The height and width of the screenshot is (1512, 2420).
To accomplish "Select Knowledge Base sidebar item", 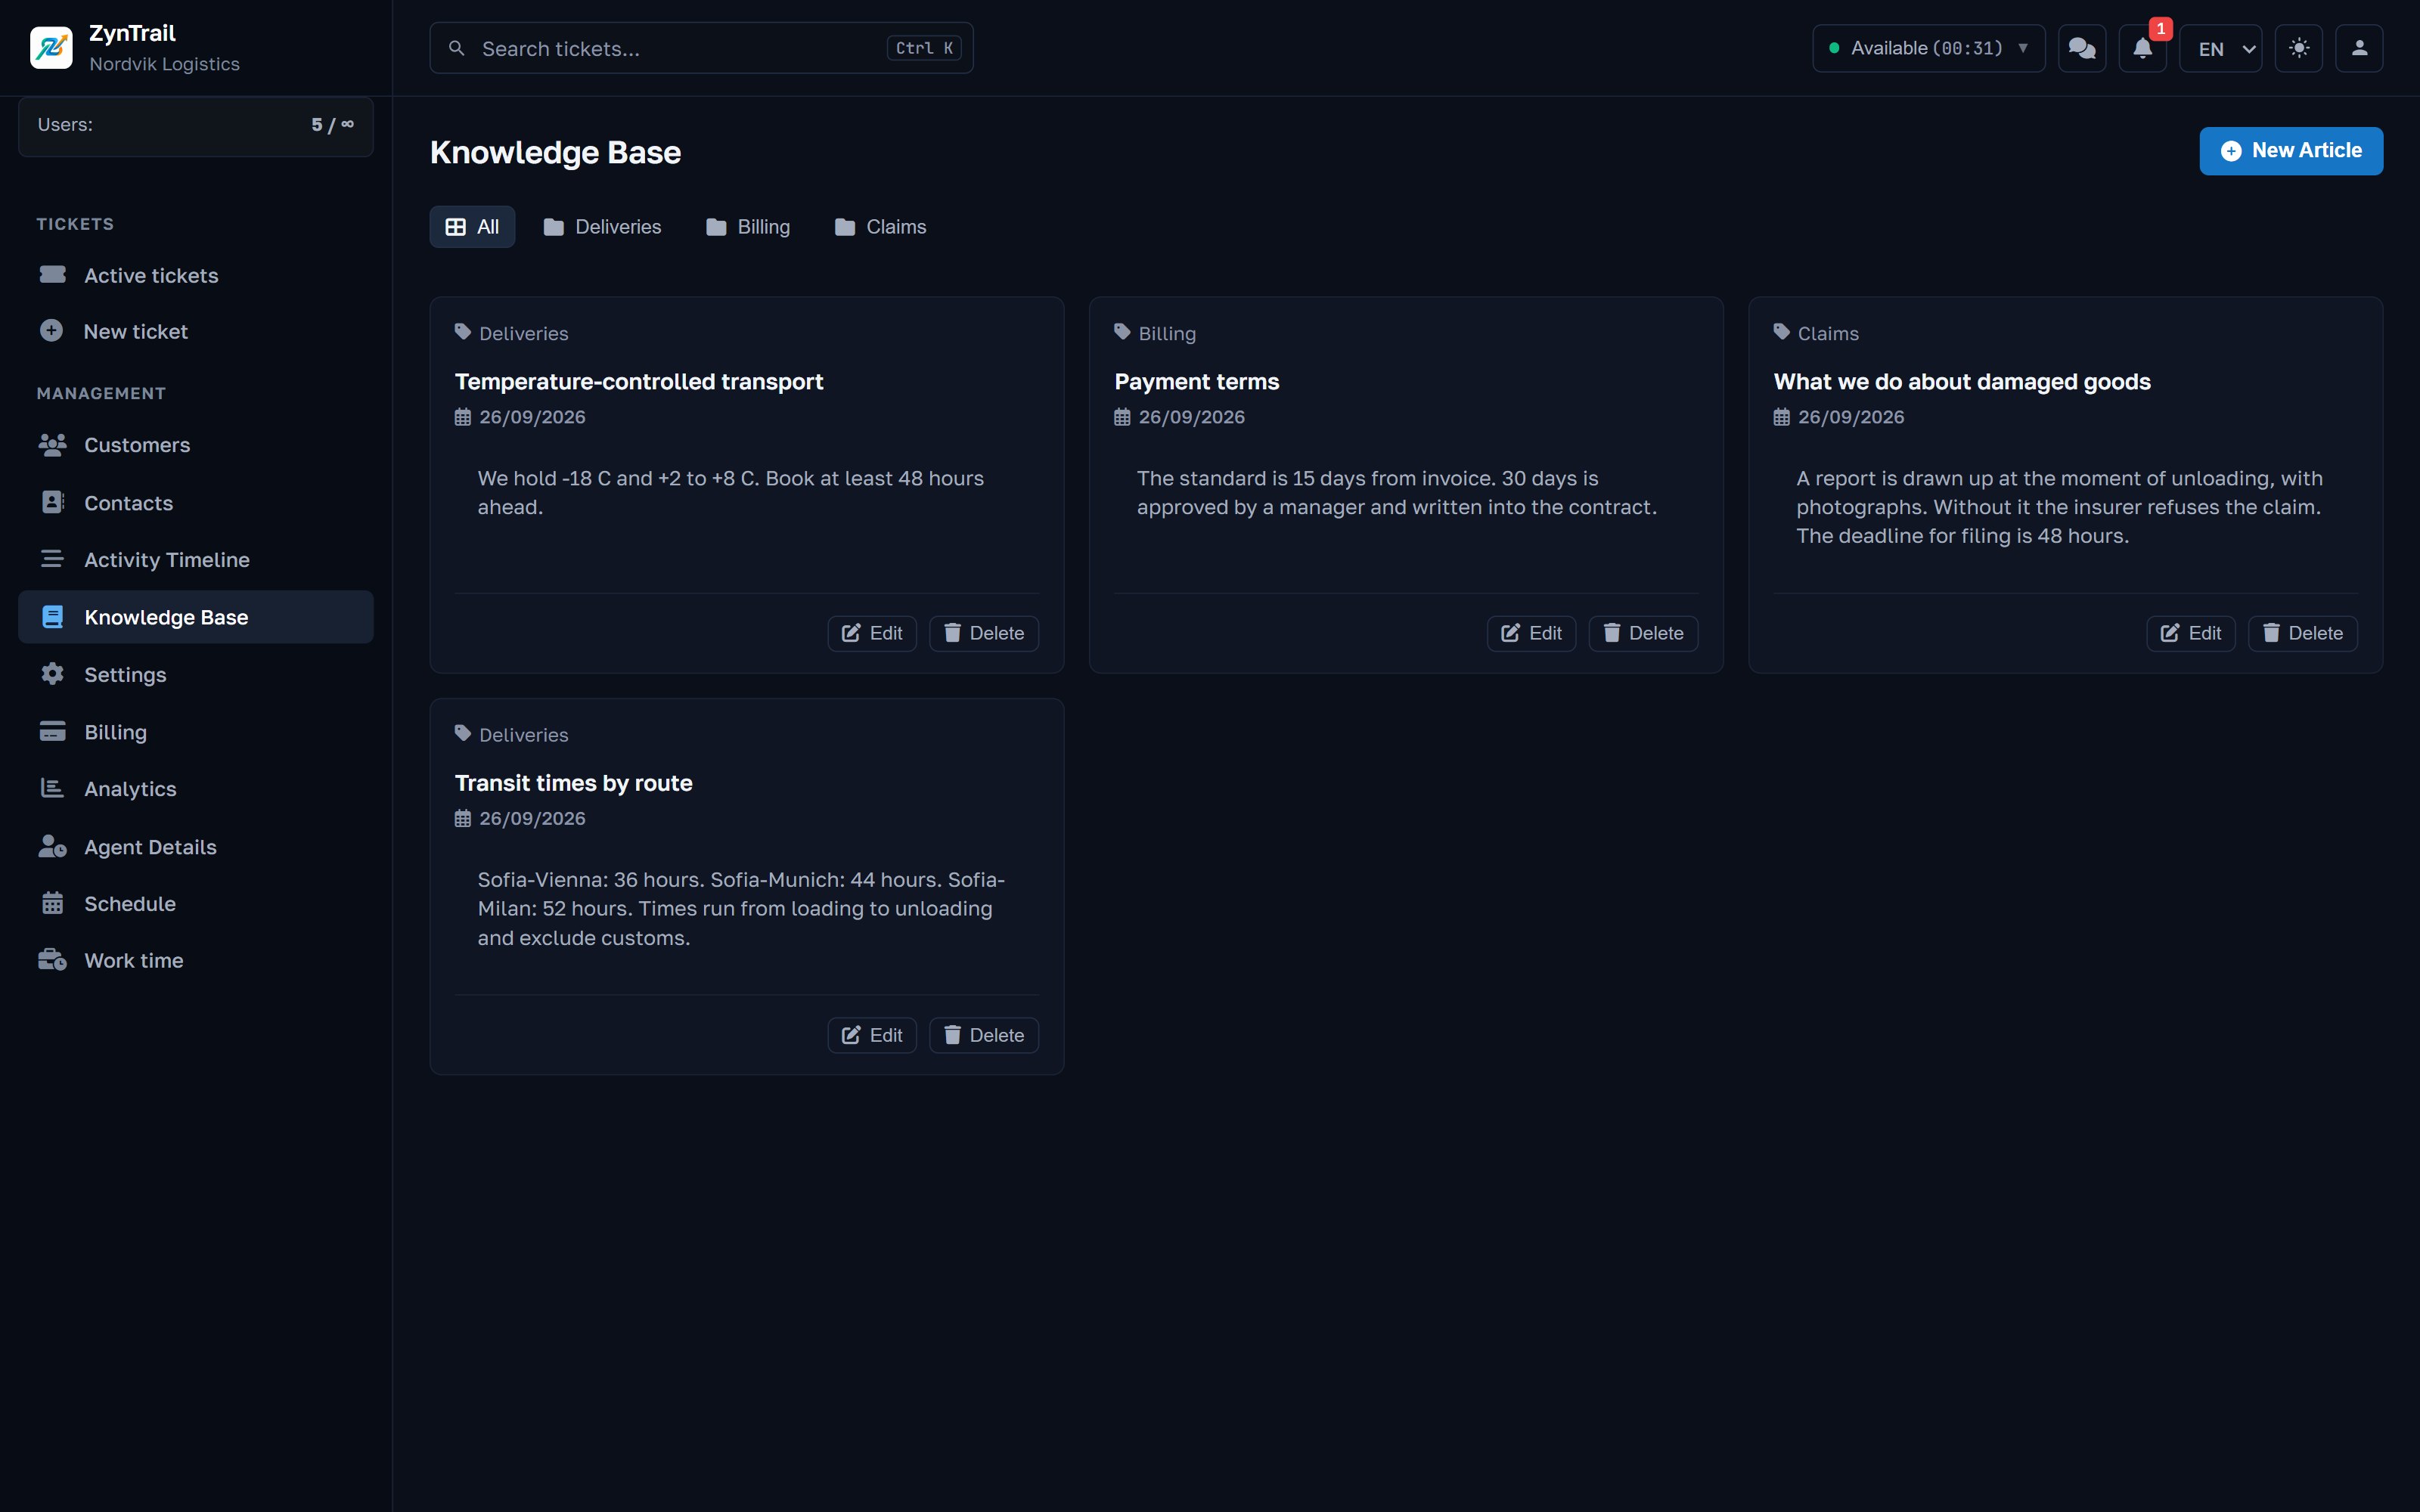I will tap(196, 617).
